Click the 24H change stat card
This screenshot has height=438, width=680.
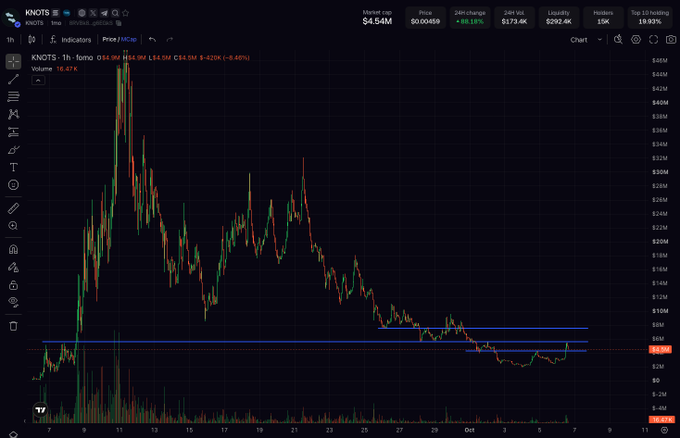(x=470, y=17)
